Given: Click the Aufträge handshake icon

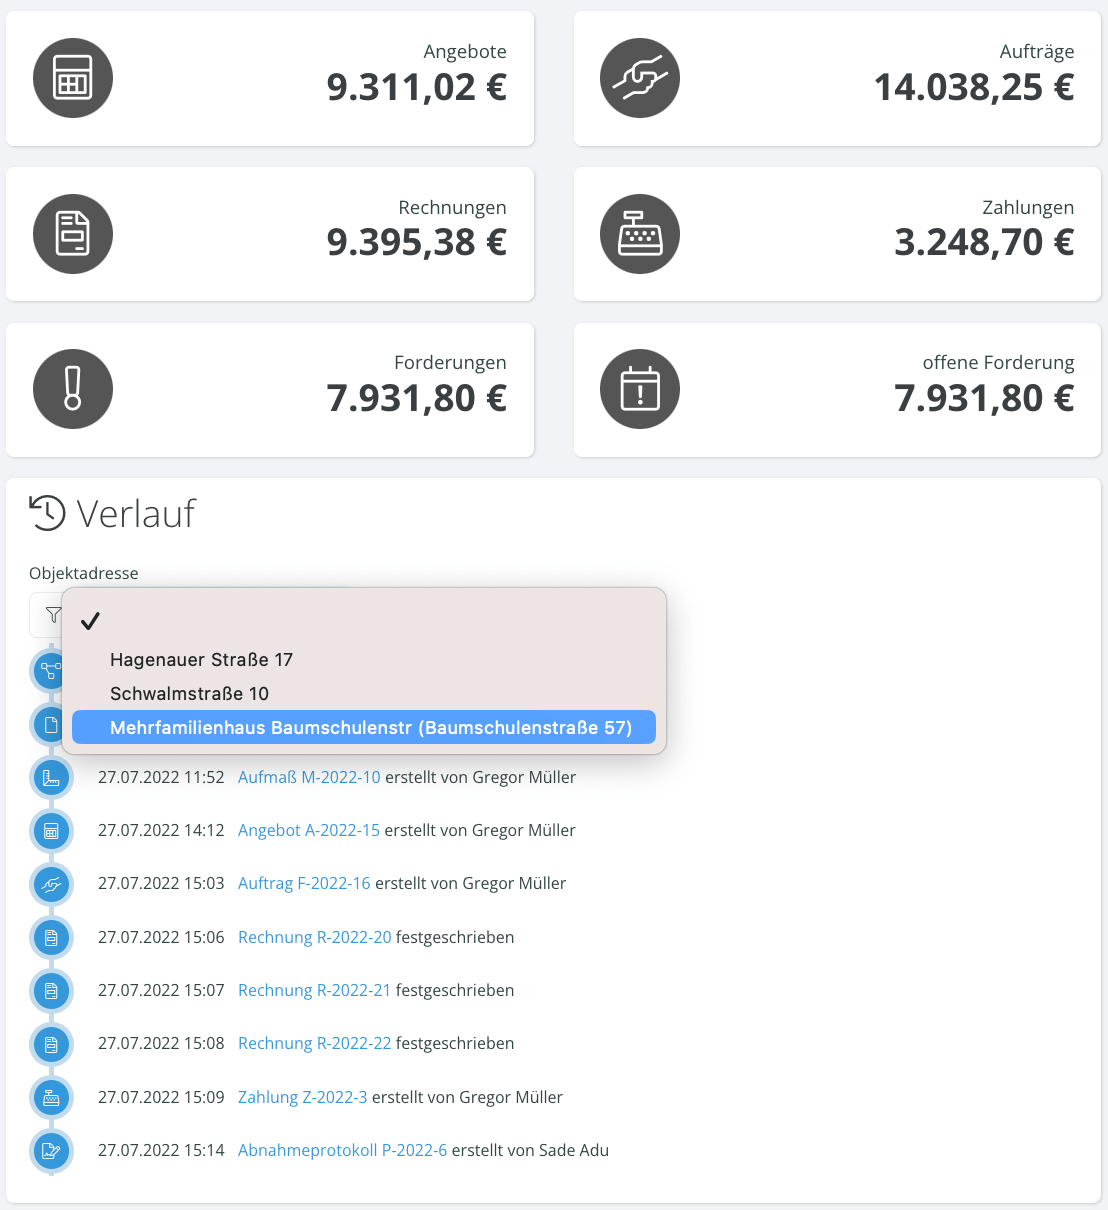Looking at the screenshot, I should click(640, 78).
